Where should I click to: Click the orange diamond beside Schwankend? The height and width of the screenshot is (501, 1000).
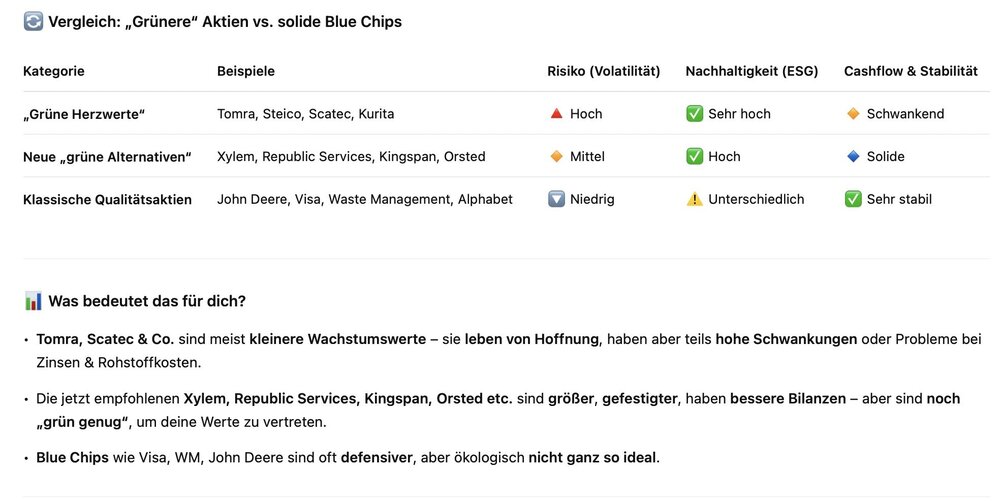tap(853, 114)
